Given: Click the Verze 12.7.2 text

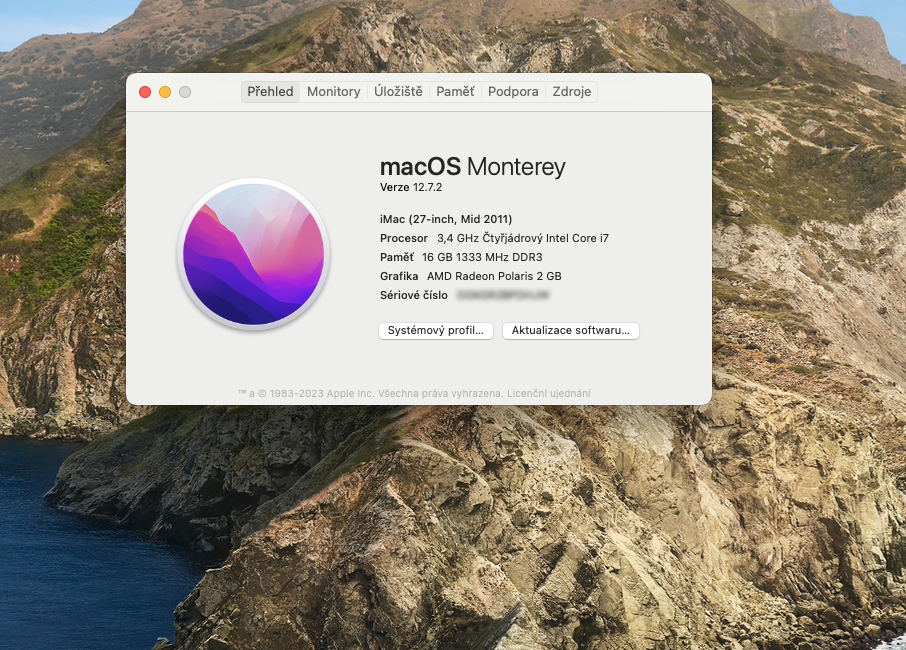Looking at the screenshot, I should pos(411,187).
